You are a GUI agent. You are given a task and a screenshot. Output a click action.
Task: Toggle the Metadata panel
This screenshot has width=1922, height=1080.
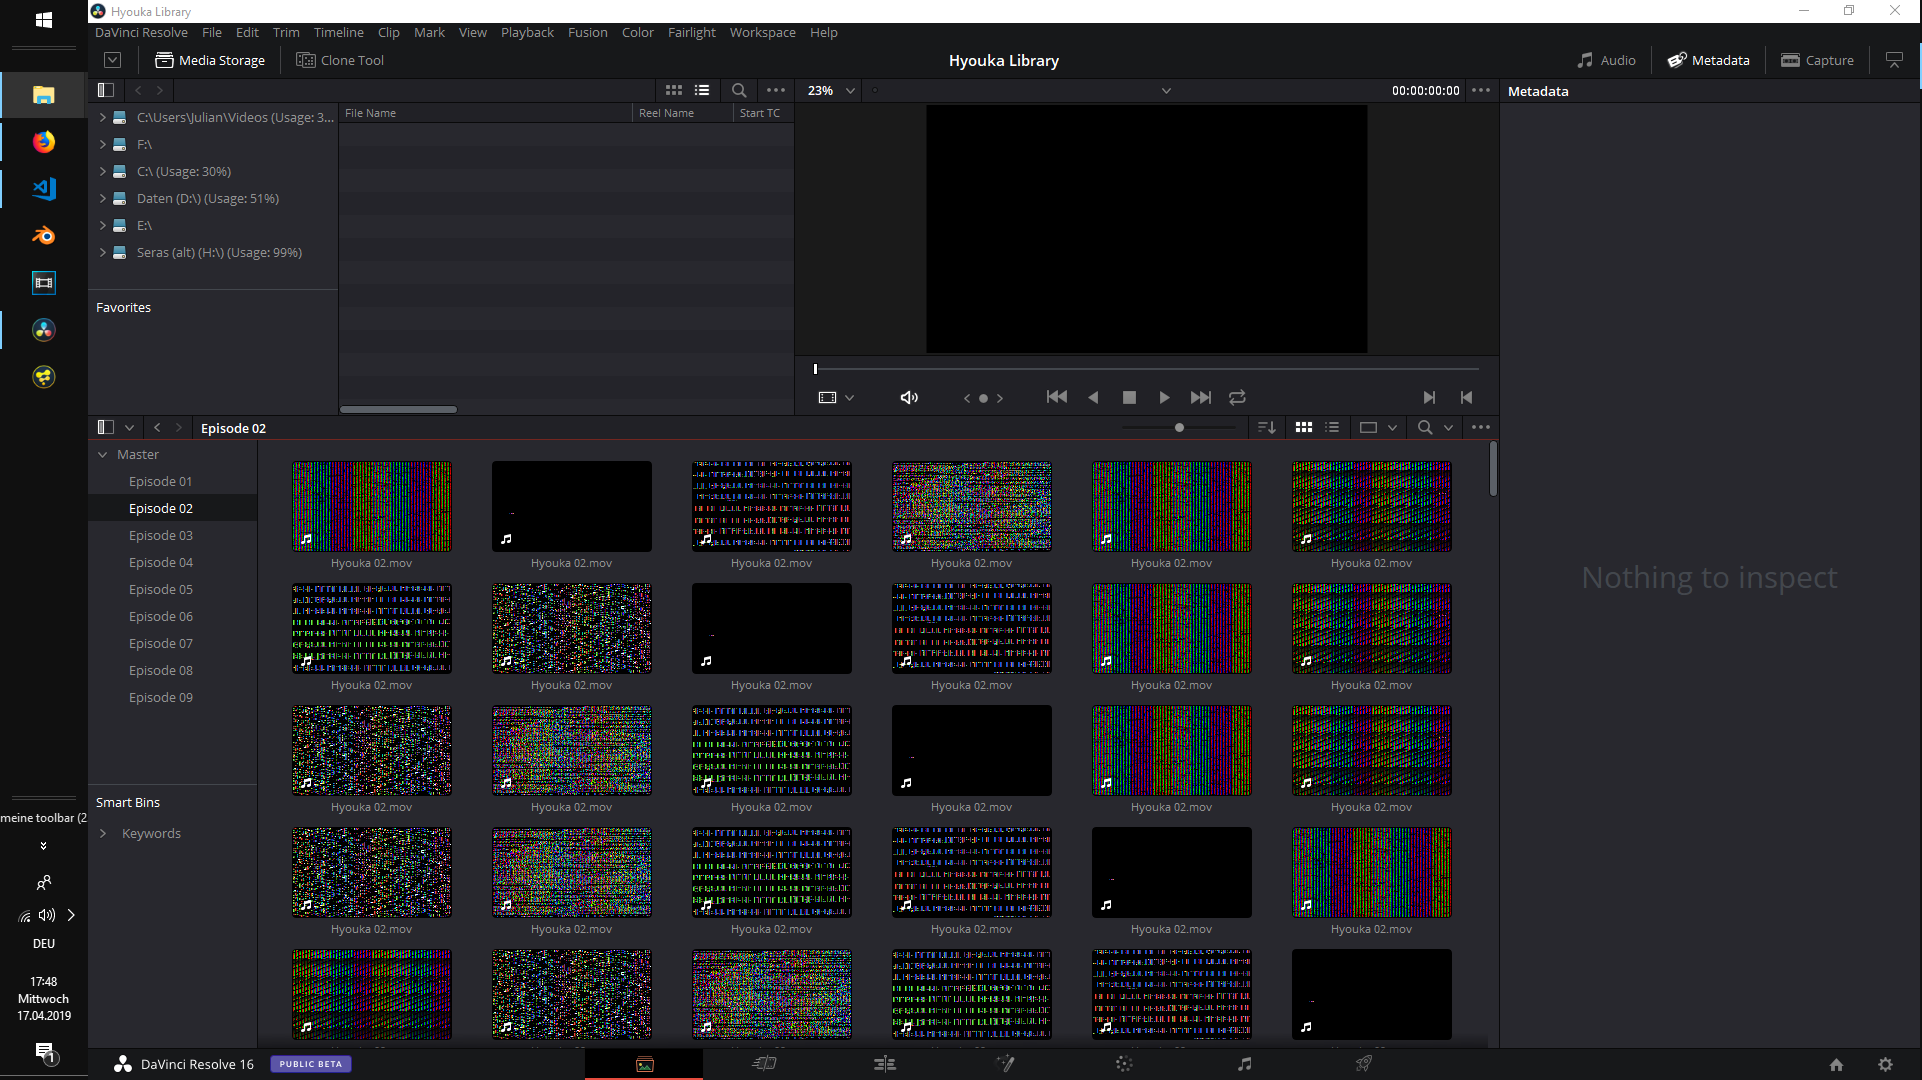tap(1708, 60)
